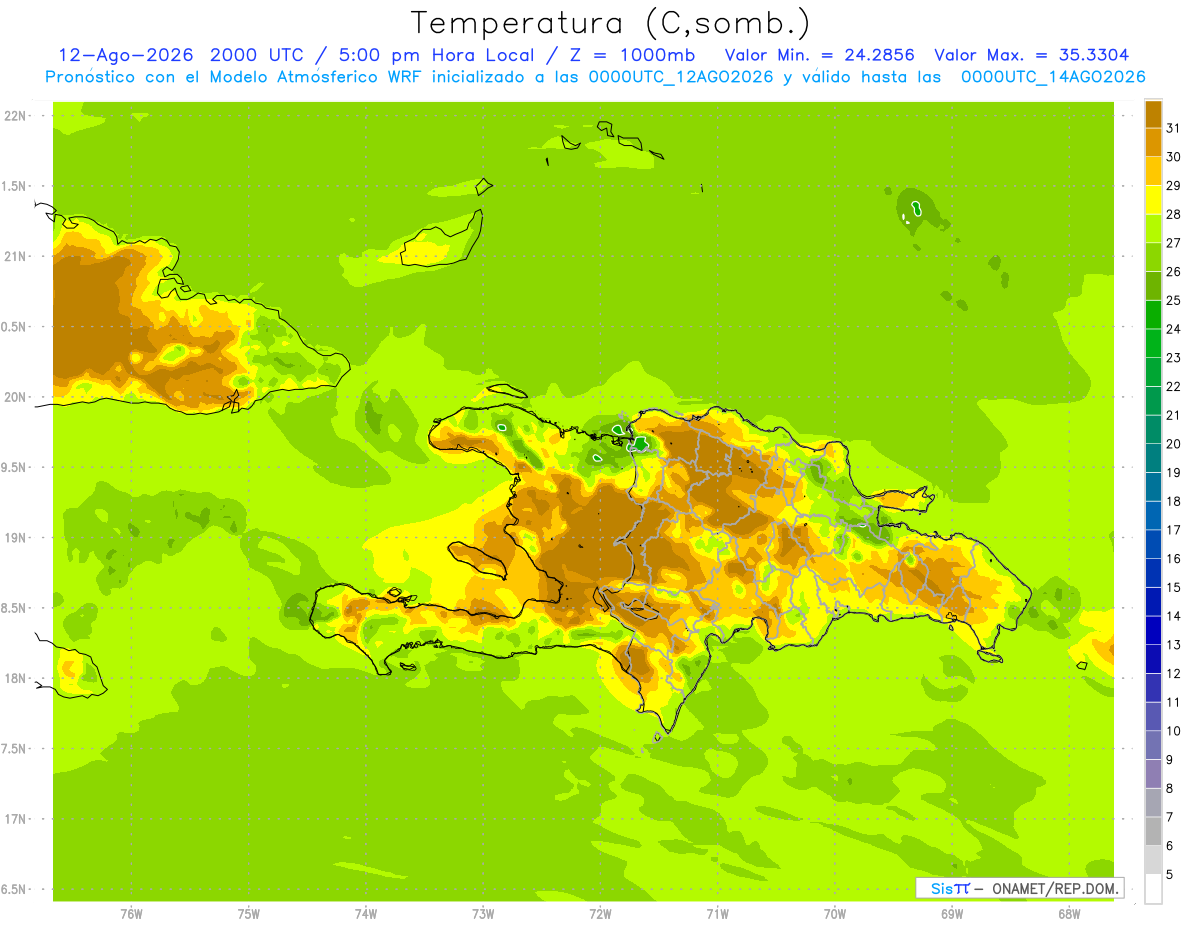The width and height of the screenshot is (1200, 927).
Task: Click color scale label '16'
Action: [1174, 558]
